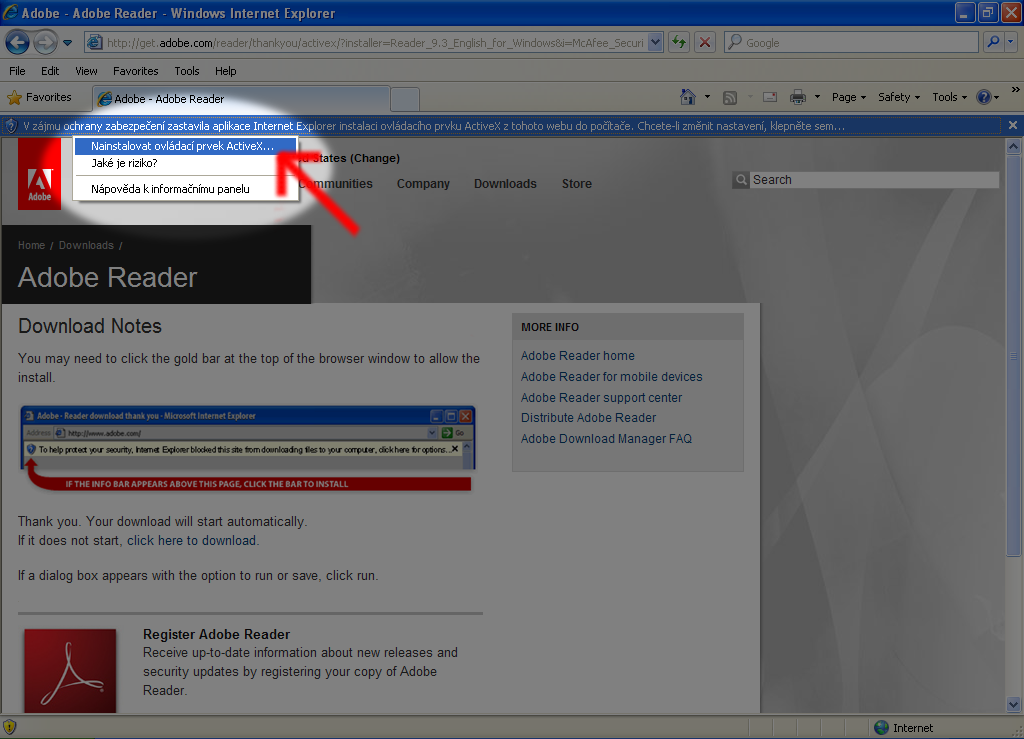Expand the command bar overflow chevron
The width and height of the screenshot is (1024, 739).
tap(1016, 89)
